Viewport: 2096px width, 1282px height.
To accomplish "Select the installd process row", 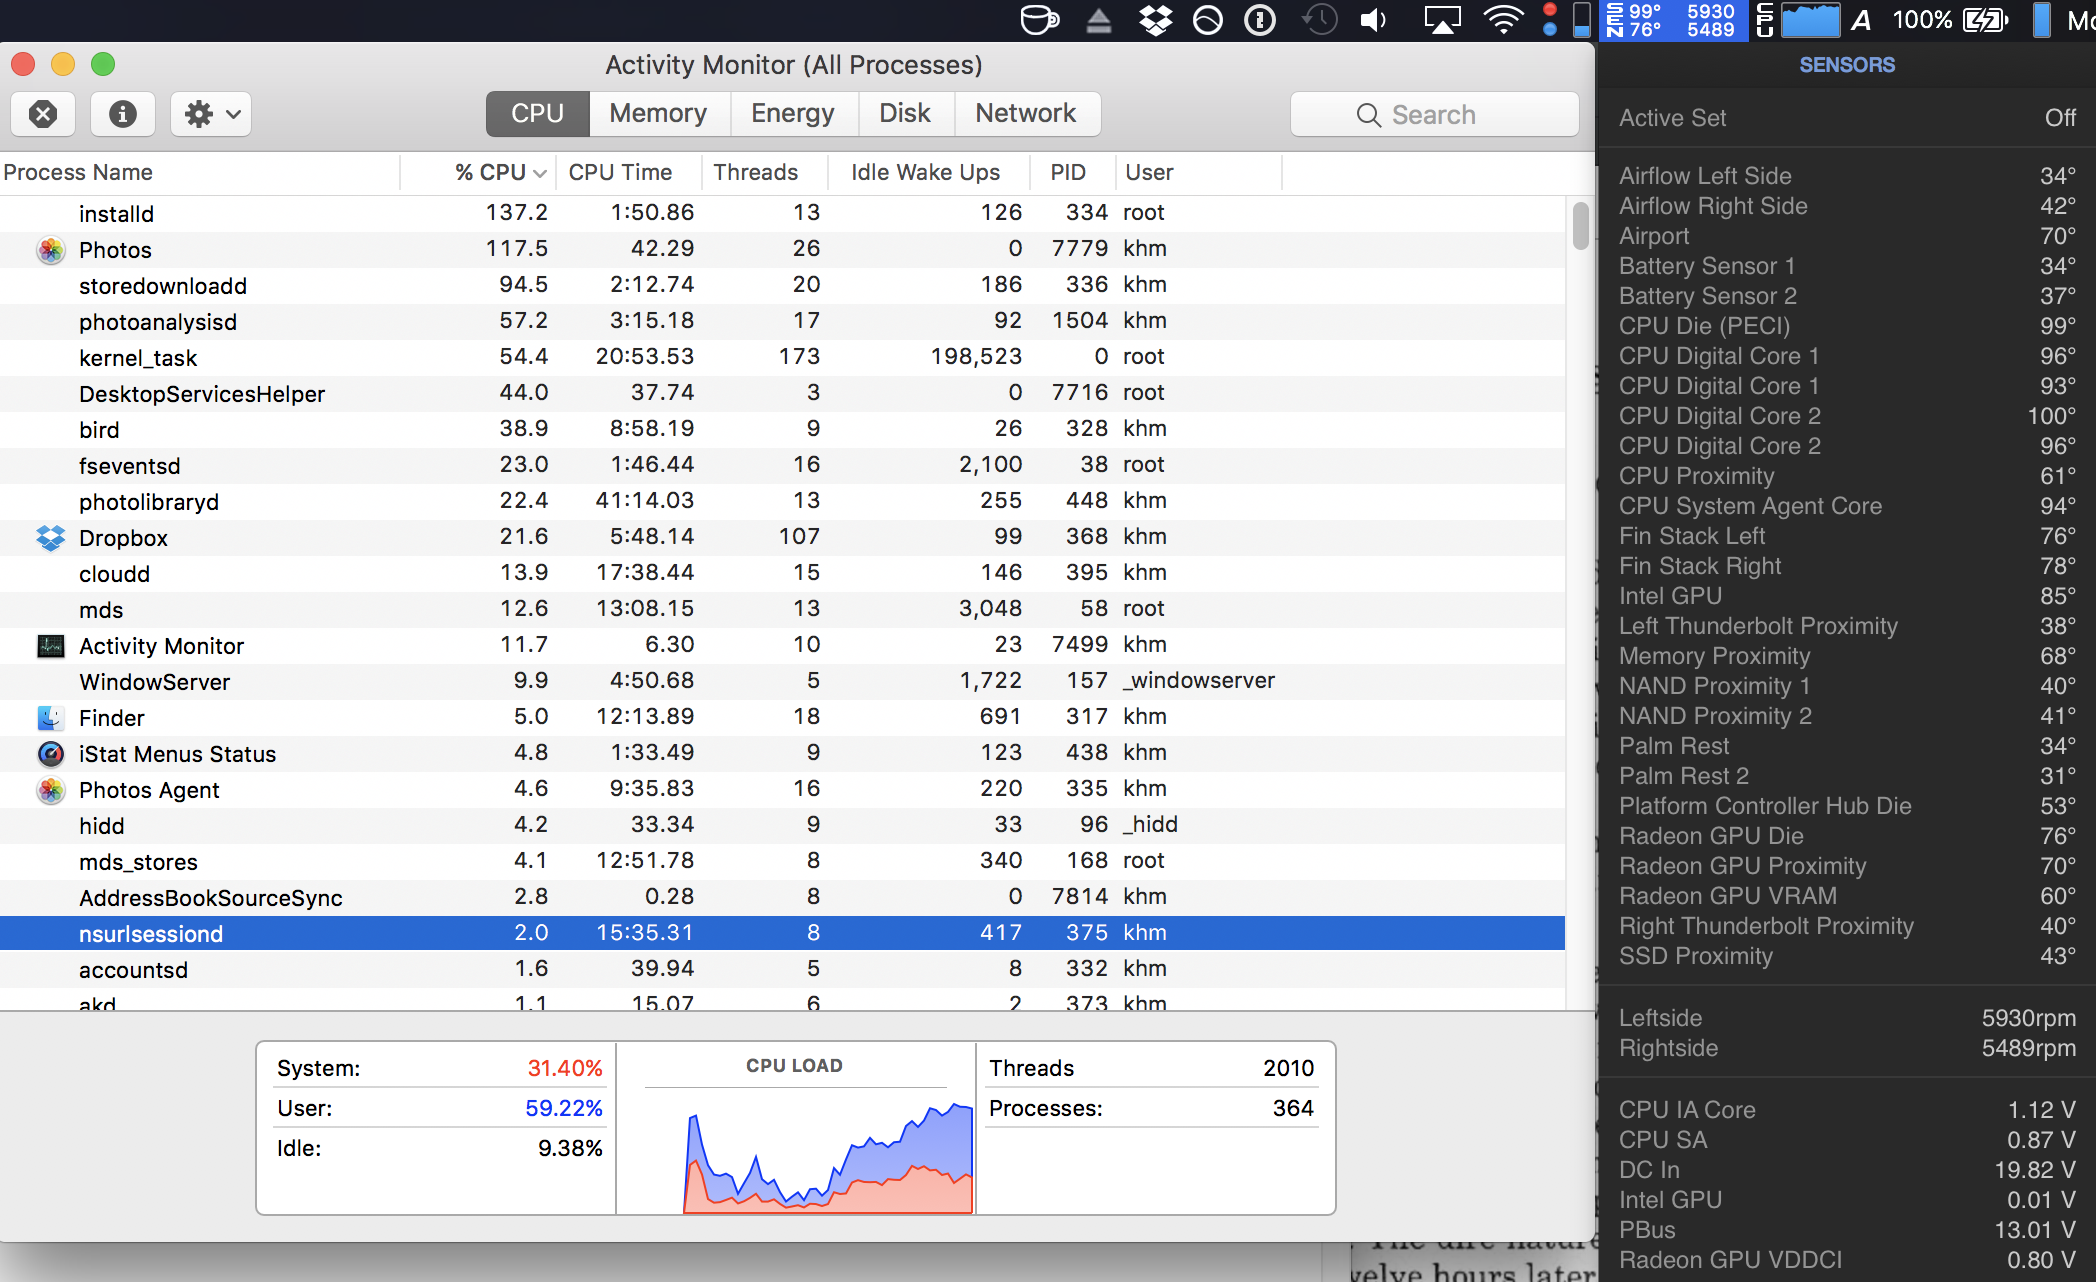I will coord(782,213).
